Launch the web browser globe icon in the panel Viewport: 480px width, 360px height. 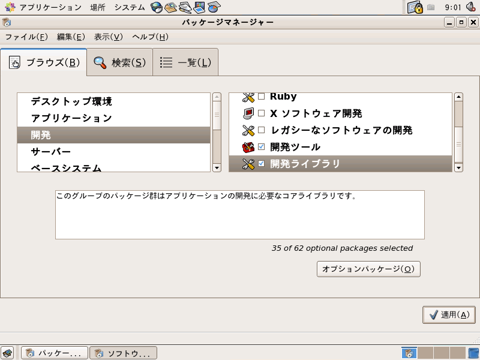[x=156, y=7]
